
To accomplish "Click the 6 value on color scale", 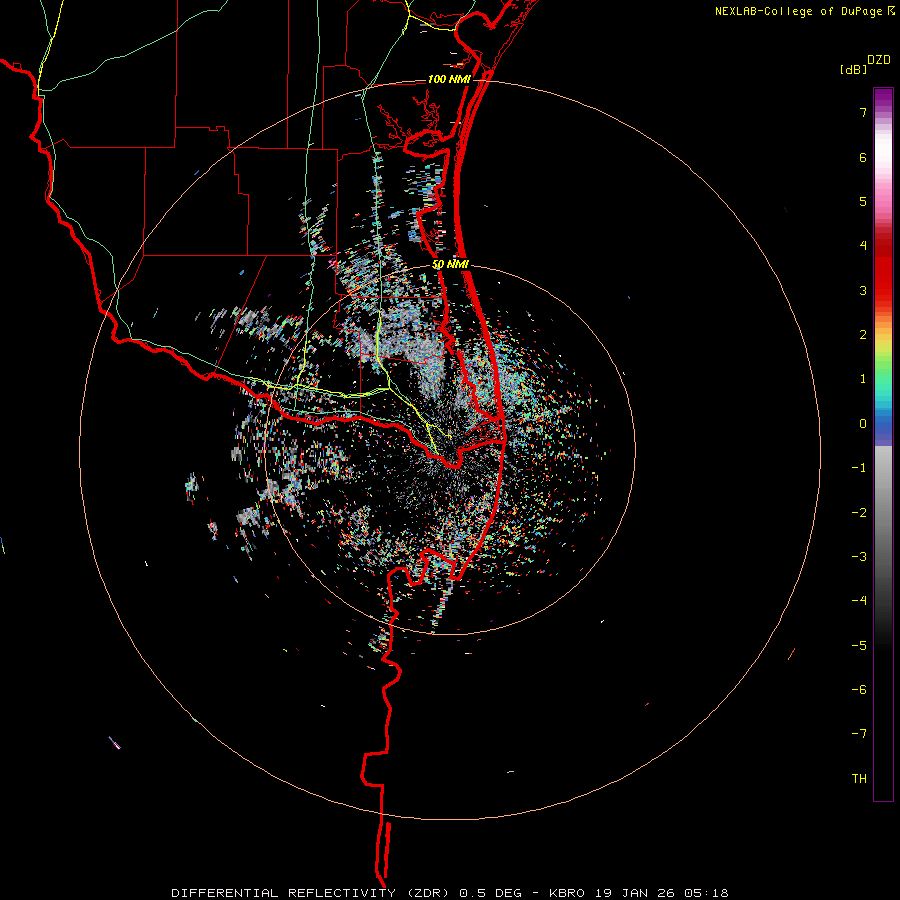I will [863, 157].
